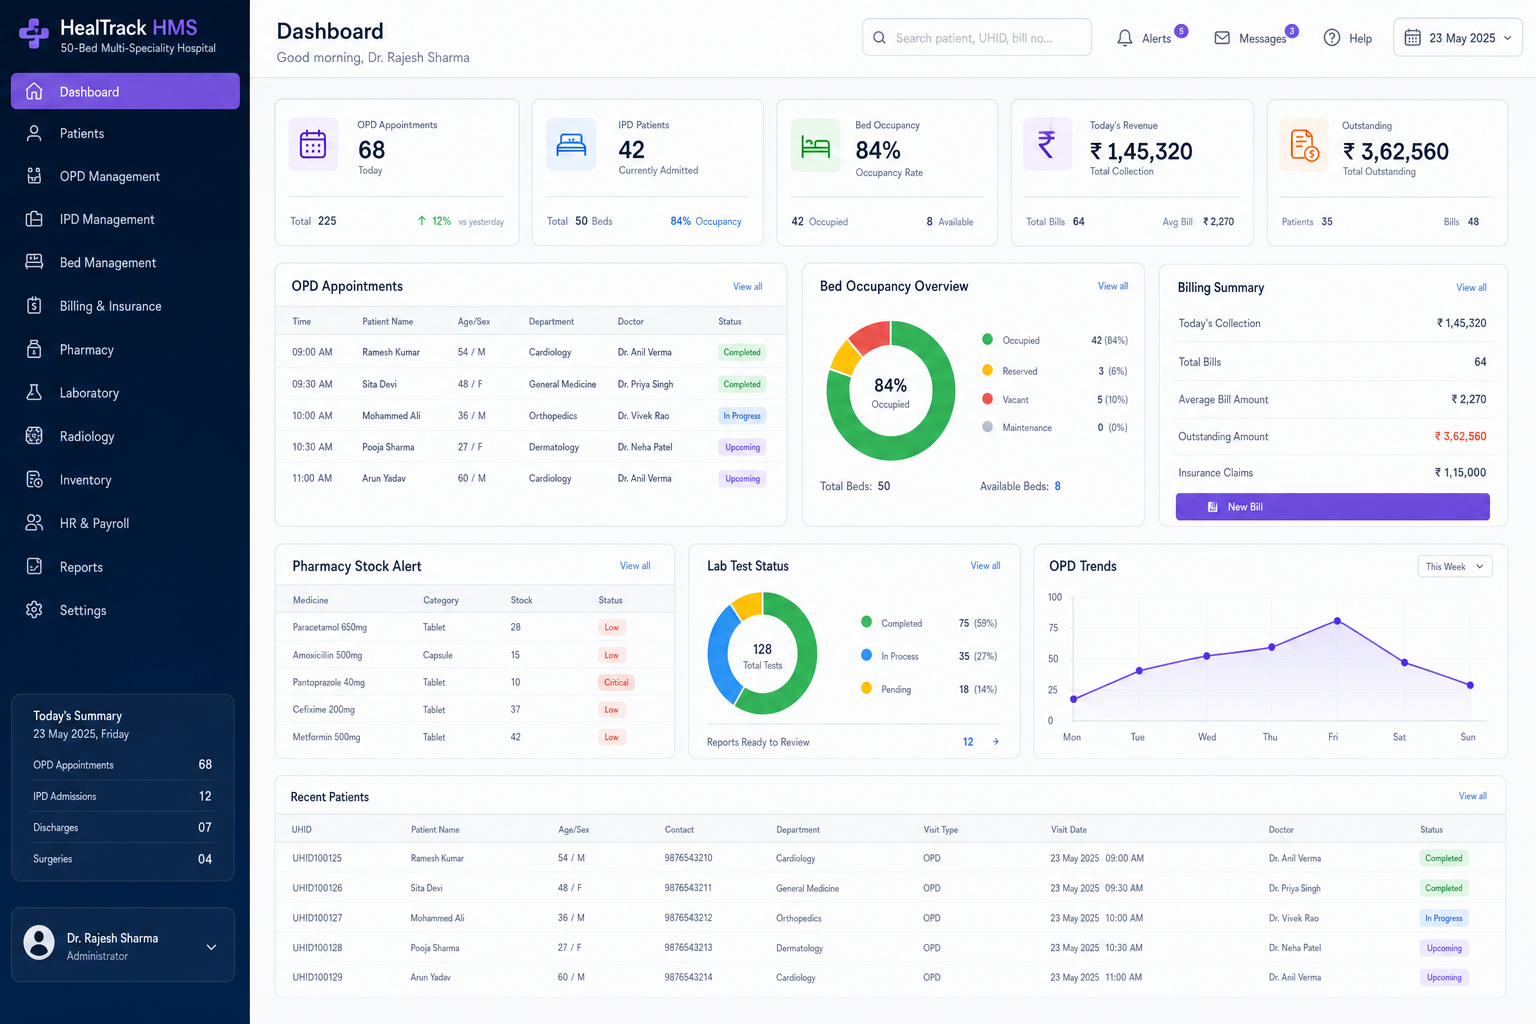Click the Messages envelope icon

coord(1222,38)
